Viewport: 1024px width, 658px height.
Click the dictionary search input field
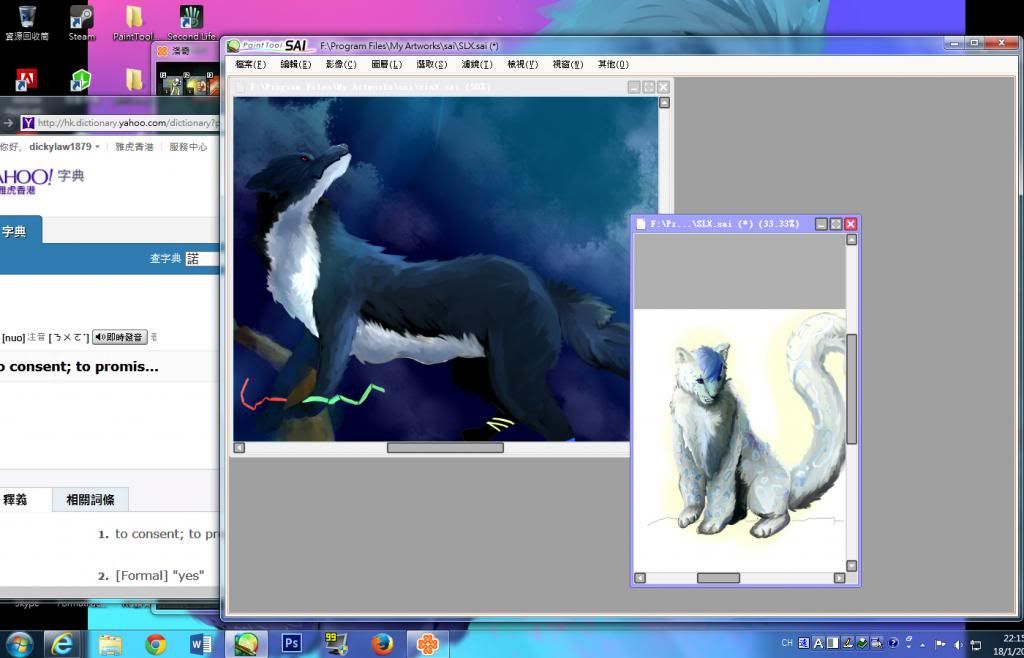coord(201,258)
